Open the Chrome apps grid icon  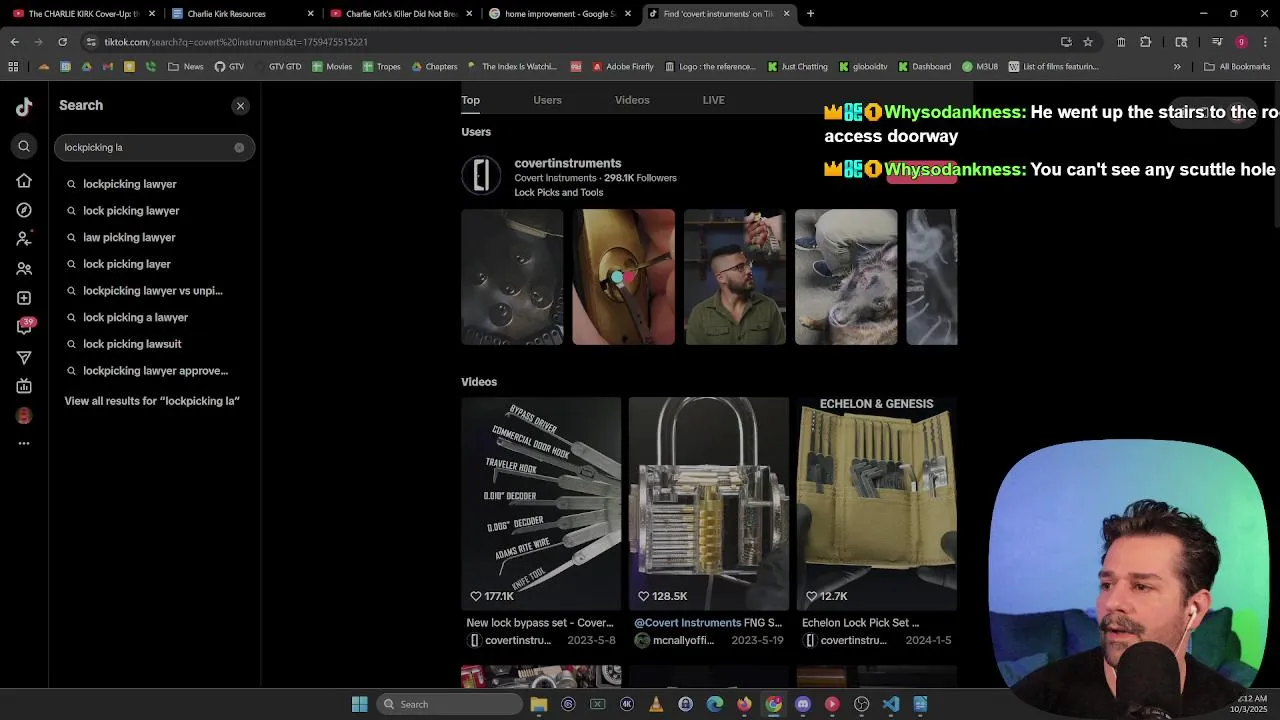pyautogui.click(x=13, y=67)
